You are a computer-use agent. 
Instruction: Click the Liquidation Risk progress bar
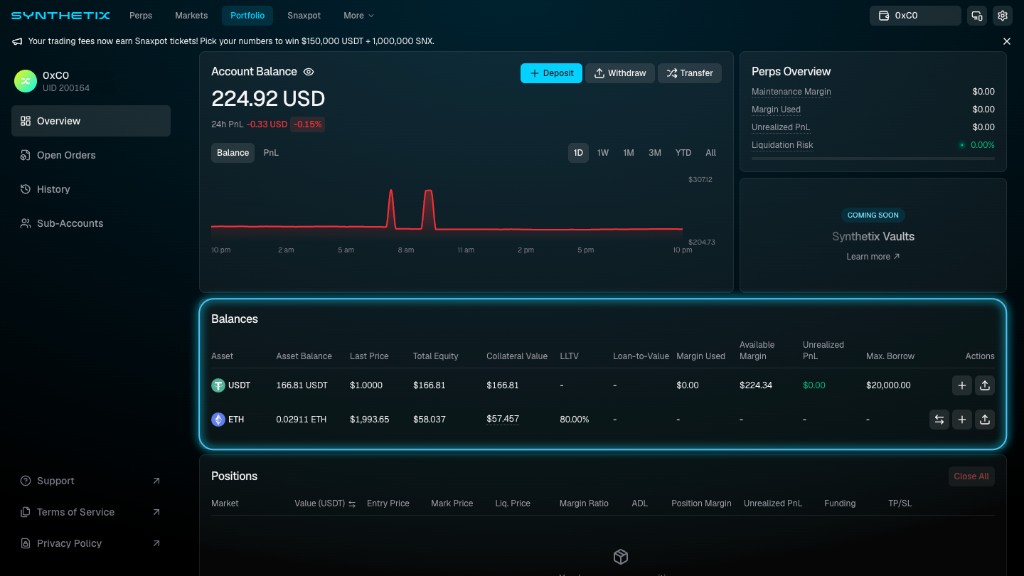(x=873, y=159)
